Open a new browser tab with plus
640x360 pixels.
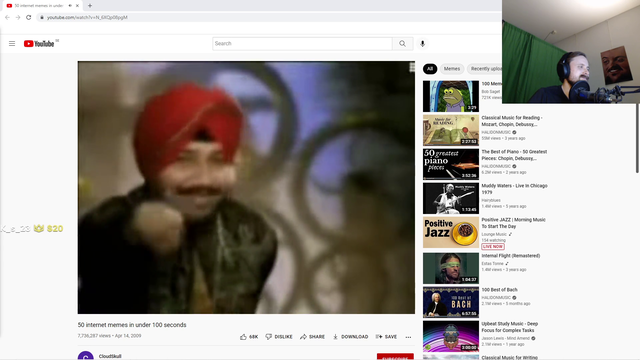click(90, 6)
